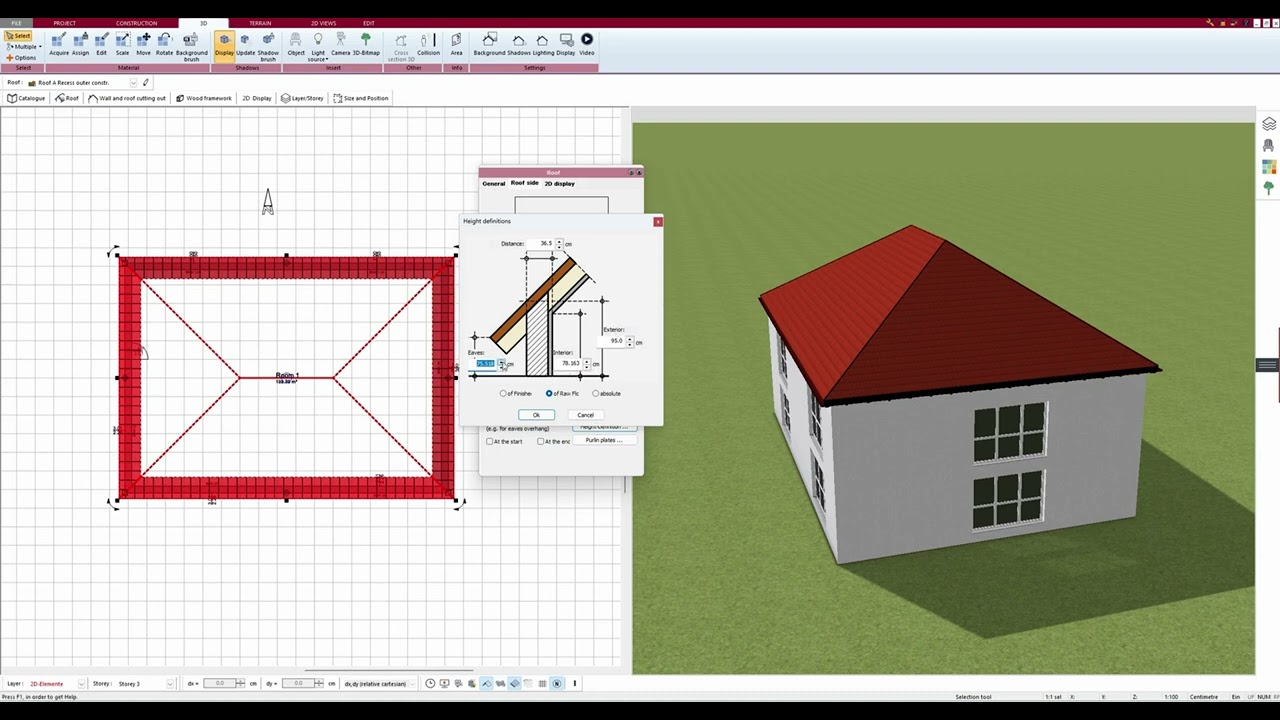Viewport: 1280px width, 720px height.
Task: Switch to the PROJECT ribbon tab
Action: pos(65,23)
